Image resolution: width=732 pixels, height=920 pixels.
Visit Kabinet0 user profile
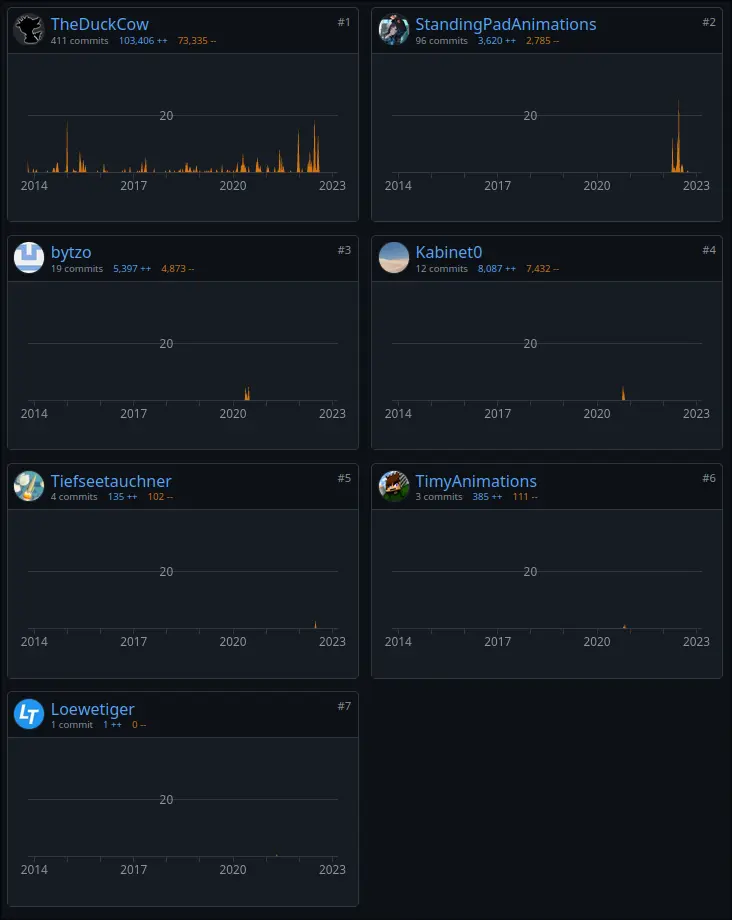click(449, 252)
